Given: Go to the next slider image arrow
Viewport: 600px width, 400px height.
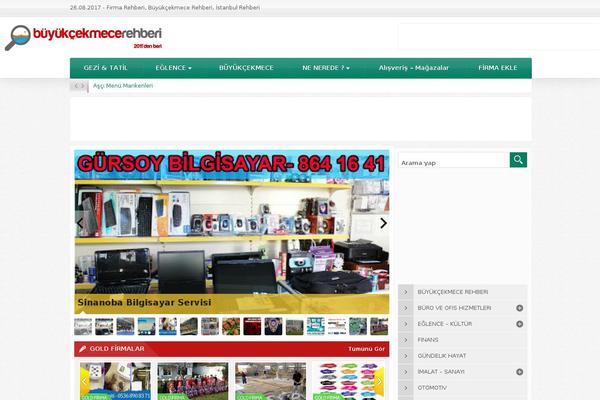Looking at the screenshot, I should [383, 223].
